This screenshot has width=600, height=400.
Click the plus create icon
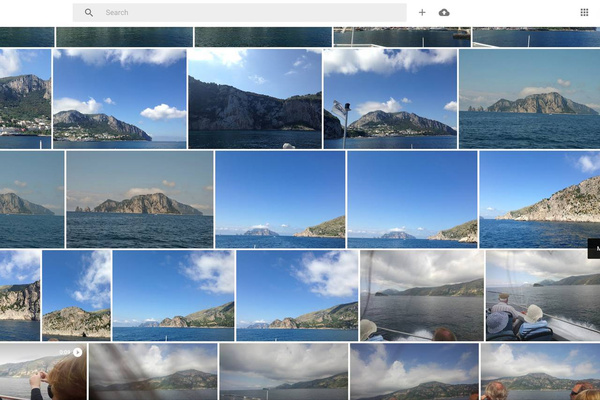coord(422,13)
